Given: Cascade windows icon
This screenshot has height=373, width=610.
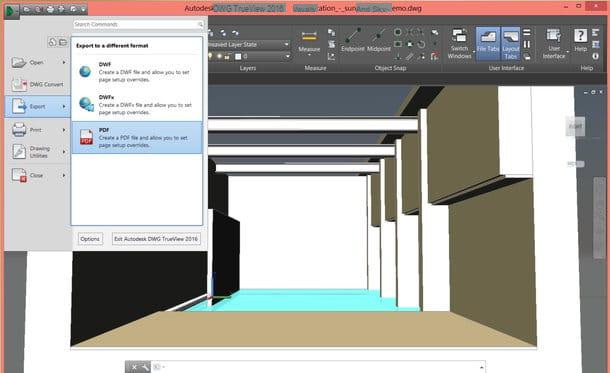Looking at the screenshot, I should [x=527, y=57].
